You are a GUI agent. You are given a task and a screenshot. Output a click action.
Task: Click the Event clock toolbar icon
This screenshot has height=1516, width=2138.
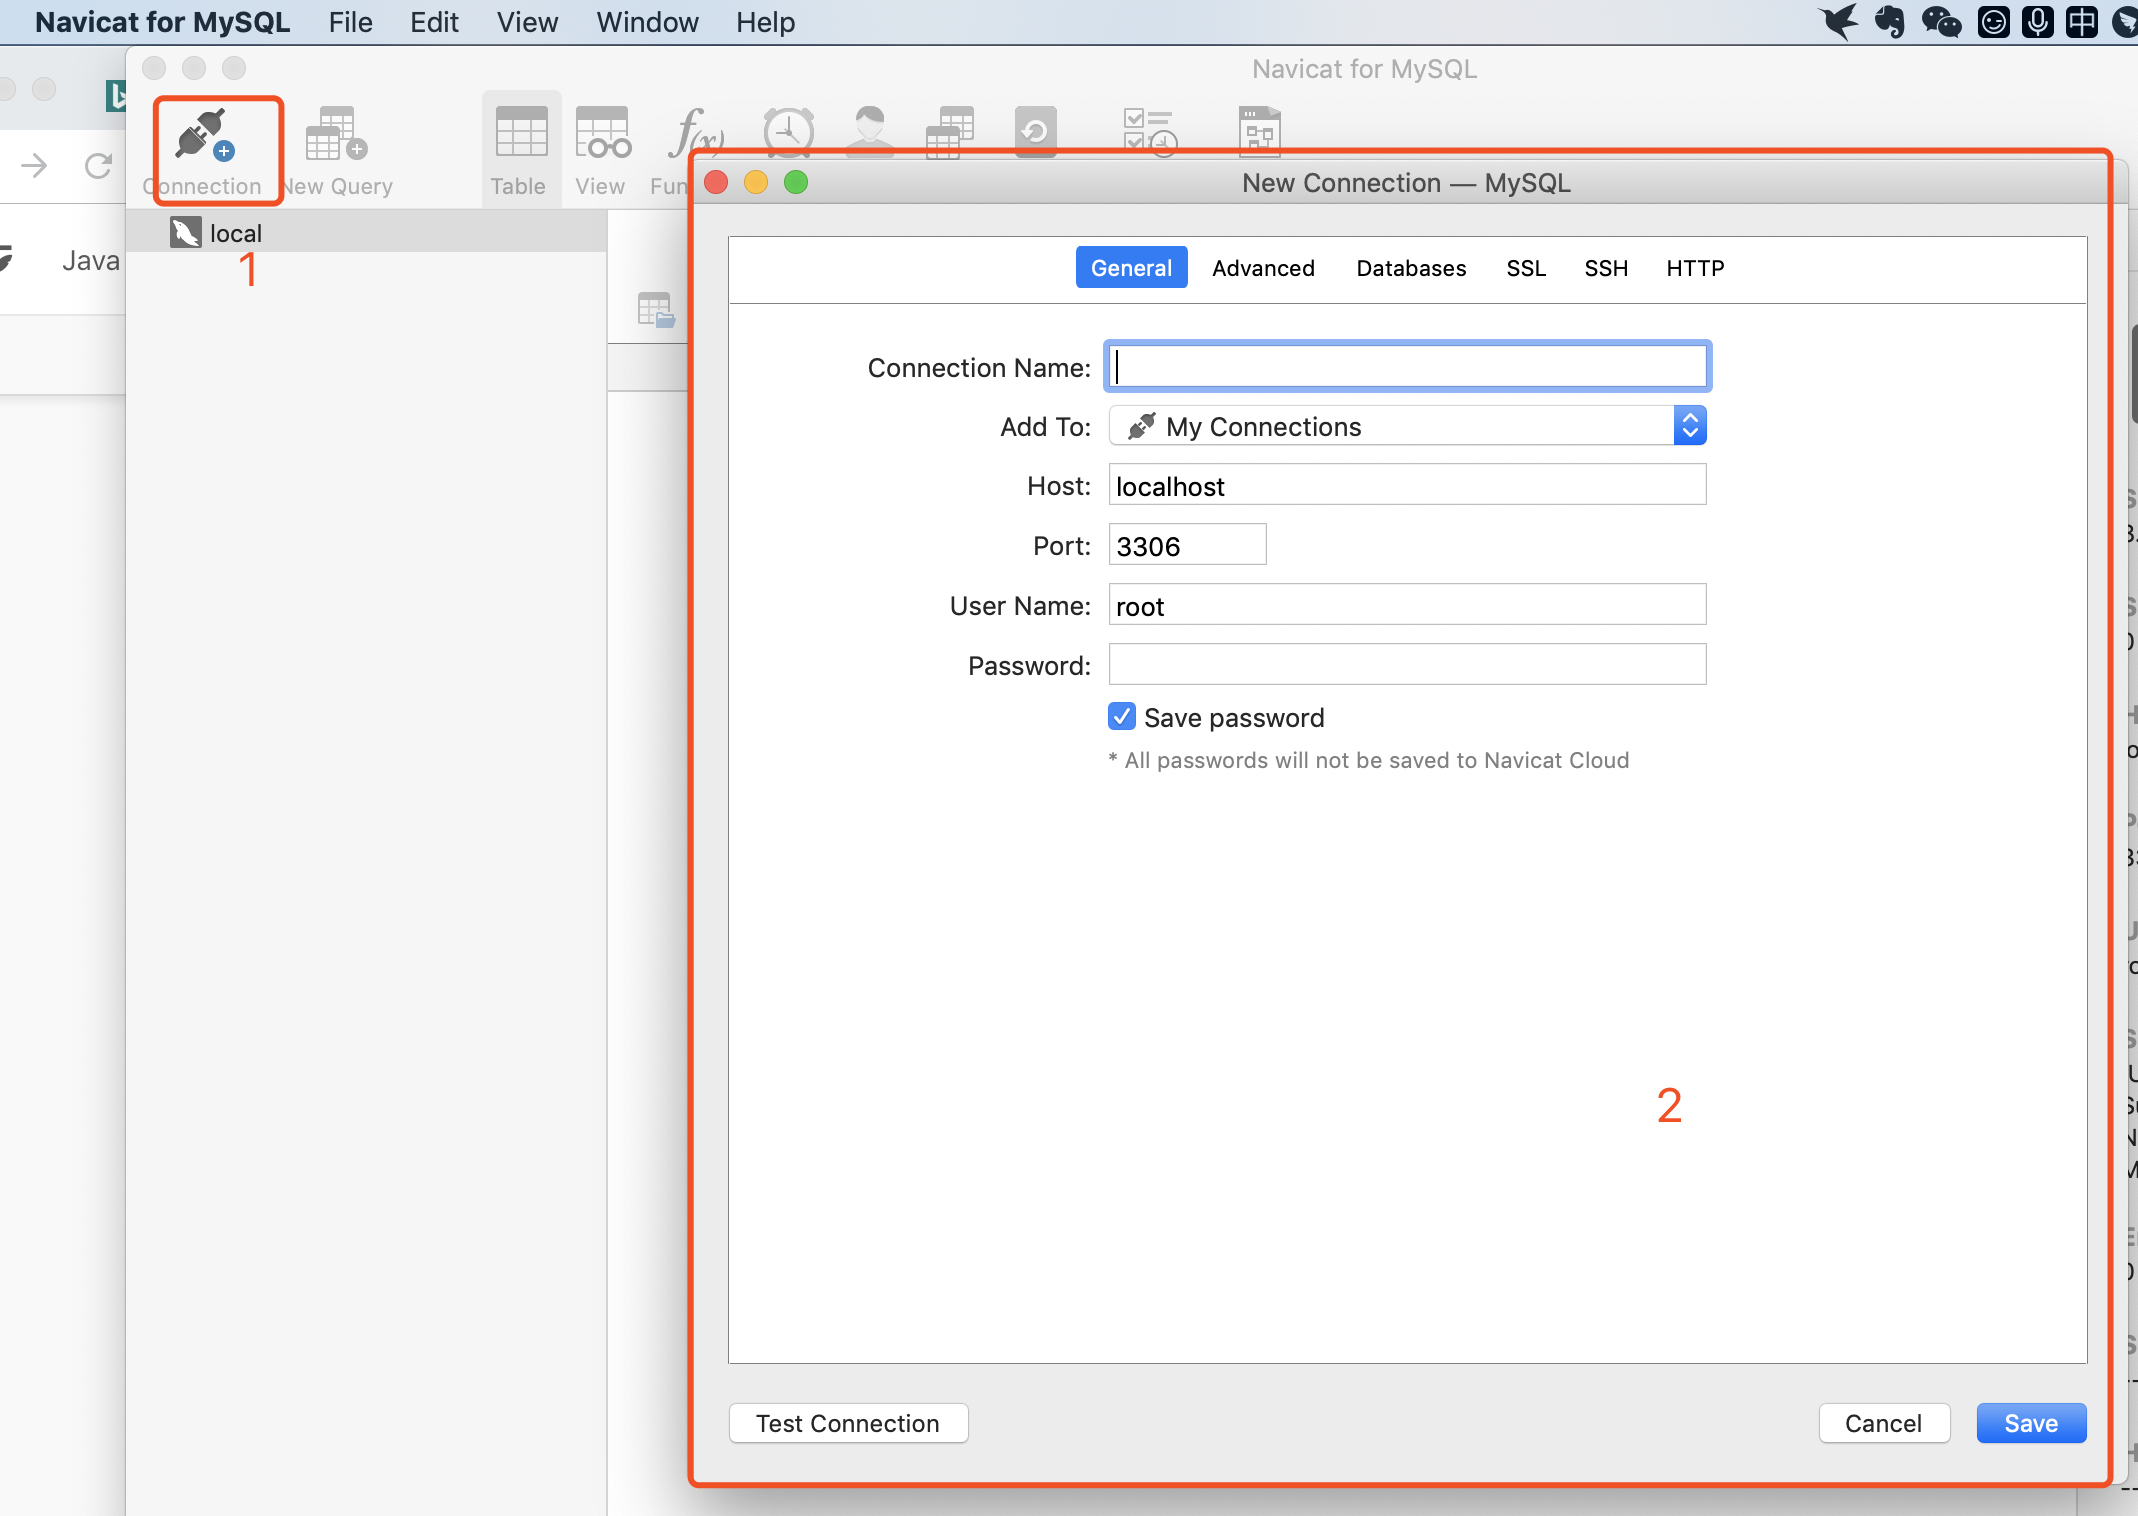point(788,130)
